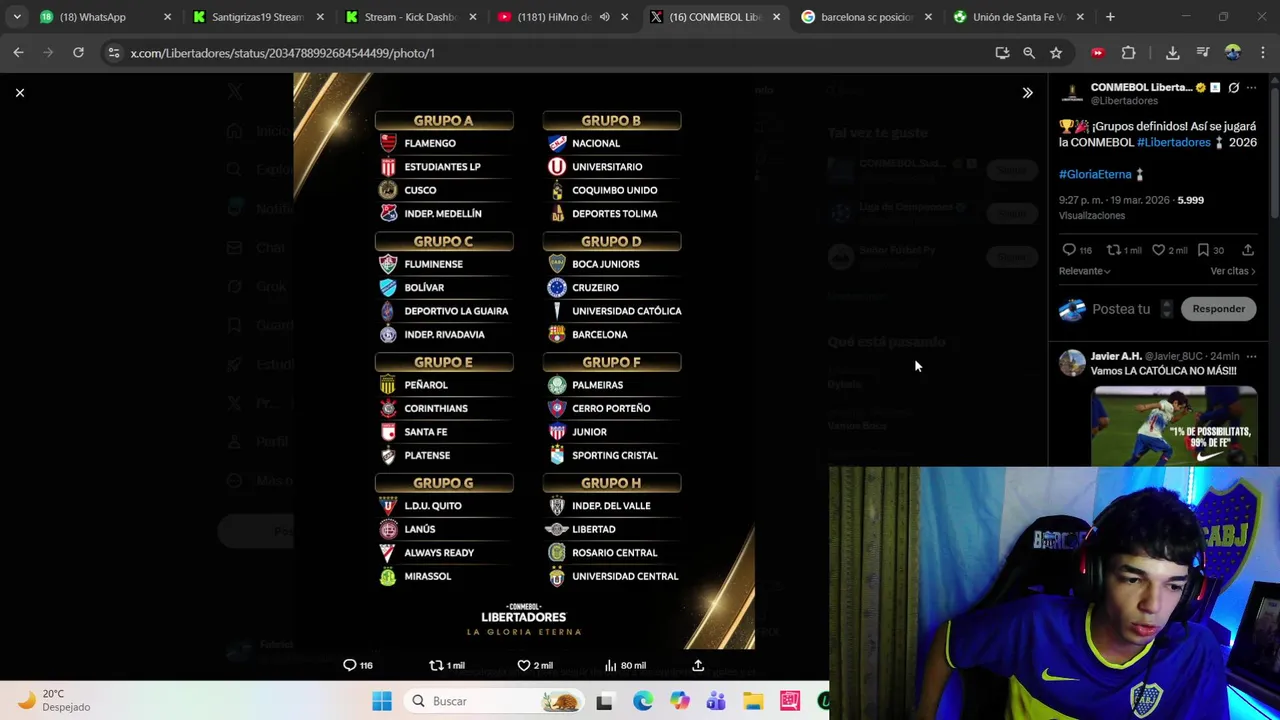The width and height of the screenshot is (1280, 720).
Task: Open the tab search dropdown arrow
Action: point(17,17)
